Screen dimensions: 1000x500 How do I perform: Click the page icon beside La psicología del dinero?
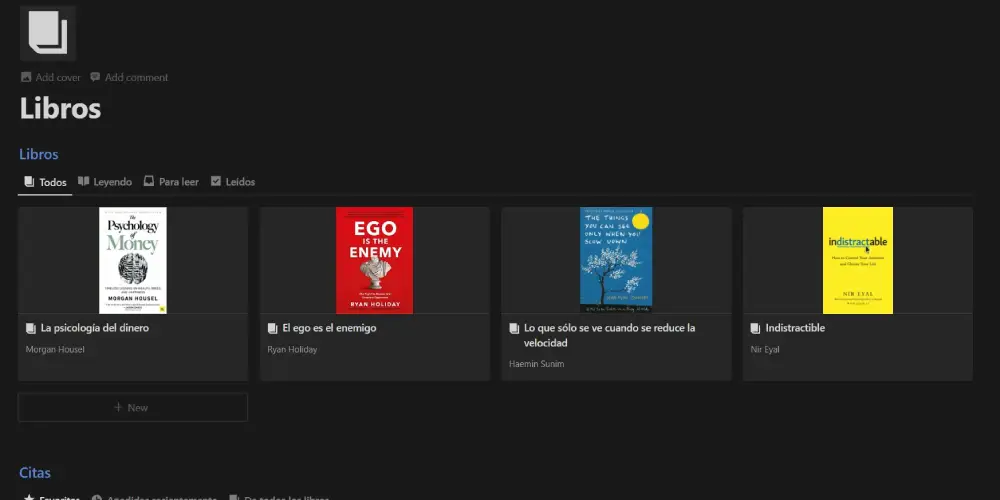(x=30, y=328)
